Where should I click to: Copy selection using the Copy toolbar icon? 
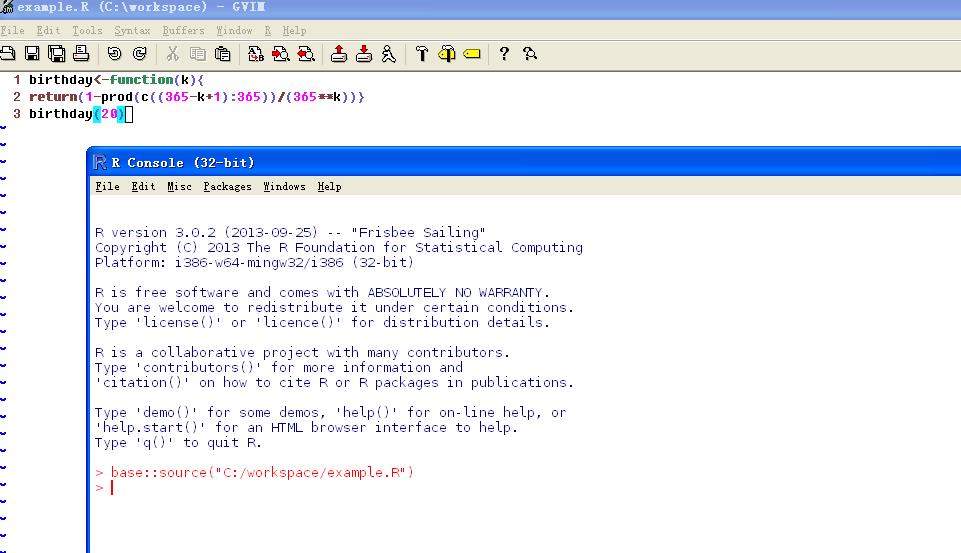197,54
